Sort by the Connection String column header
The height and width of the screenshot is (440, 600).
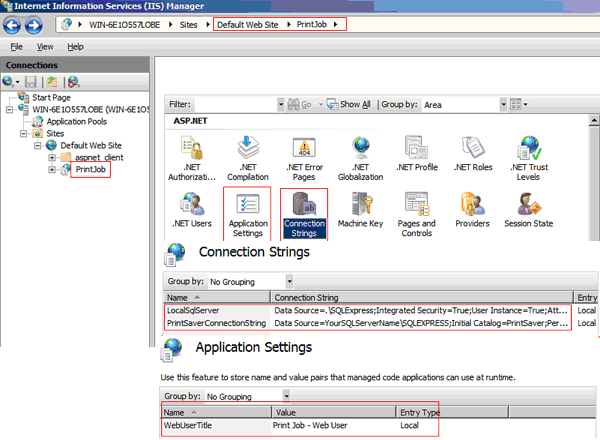[422, 297]
